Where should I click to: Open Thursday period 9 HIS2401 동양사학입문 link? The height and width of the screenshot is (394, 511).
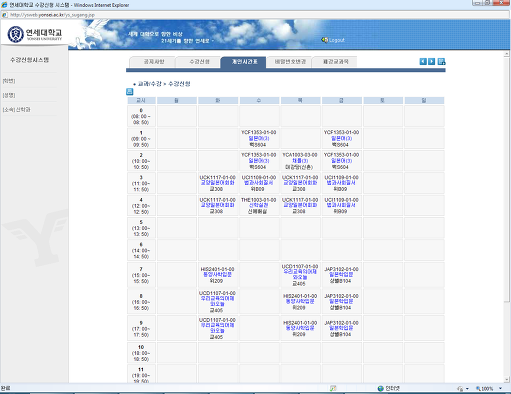click(x=300, y=328)
